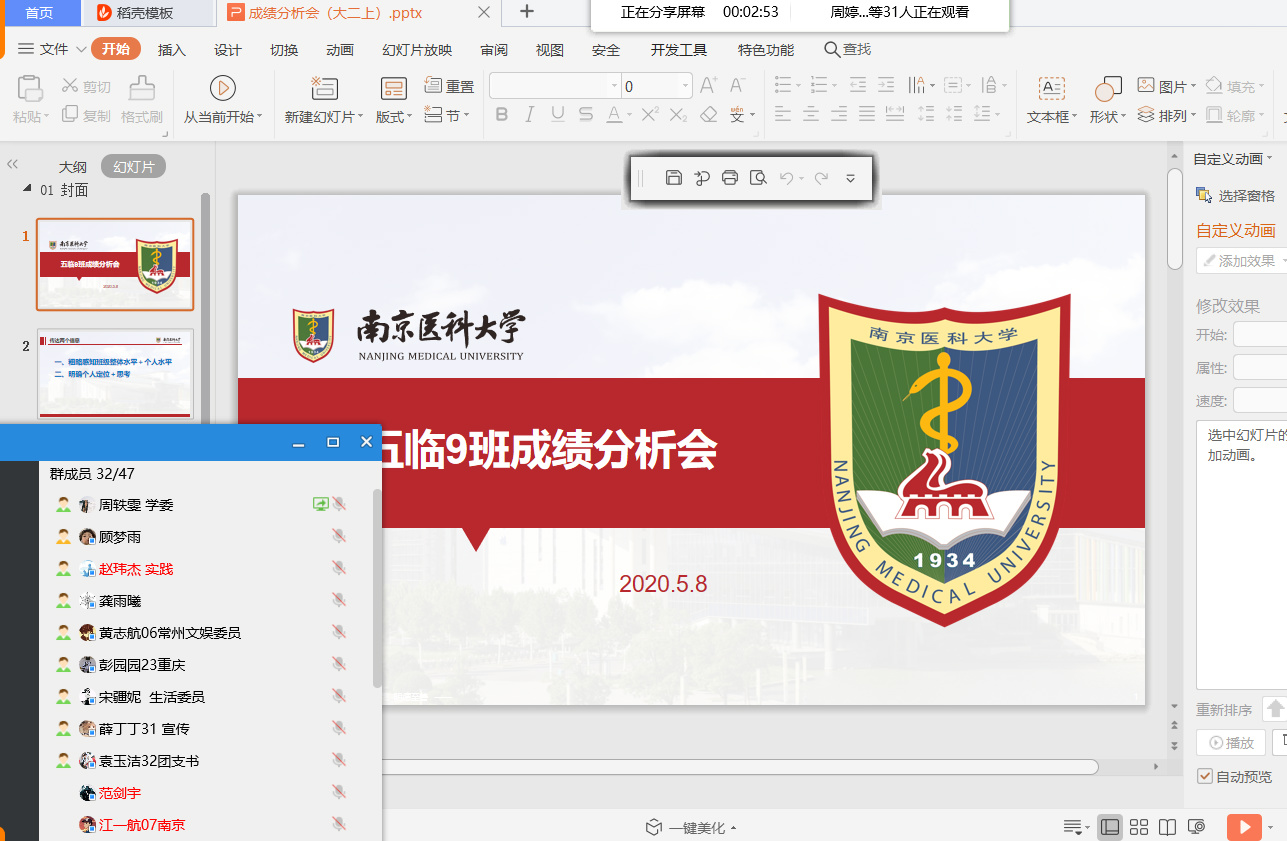This screenshot has width=1287, height=841.
Task: Toggle mute for 周轶雯 学委
Action: (x=339, y=505)
